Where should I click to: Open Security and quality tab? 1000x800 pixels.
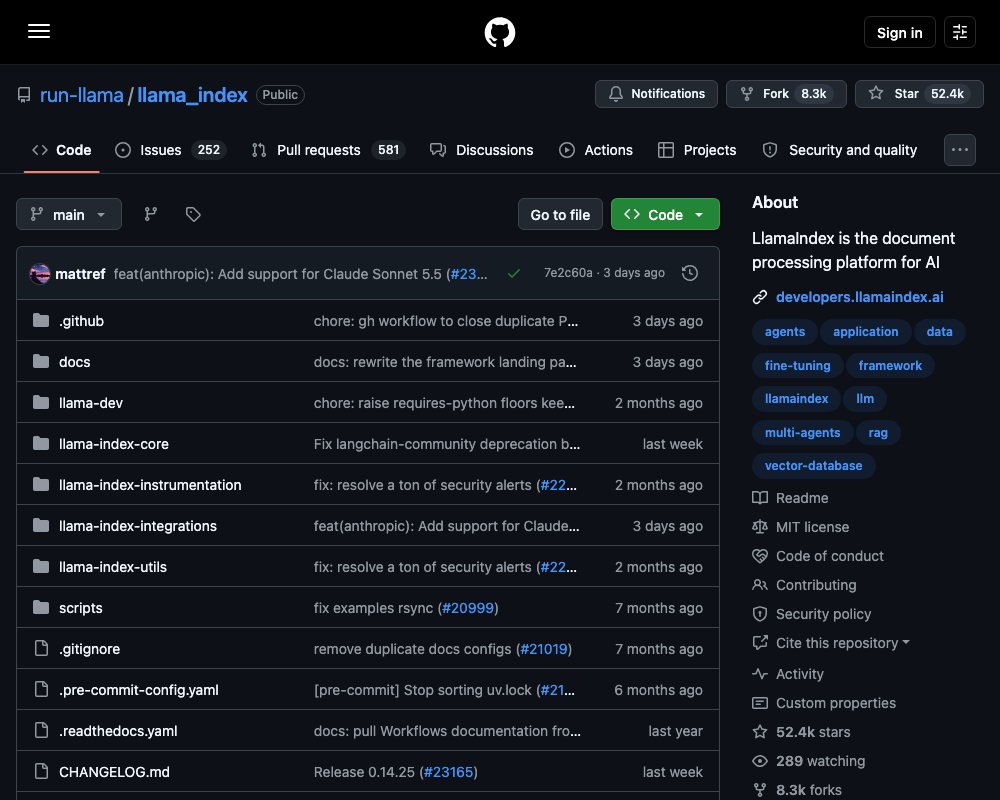pos(840,150)
